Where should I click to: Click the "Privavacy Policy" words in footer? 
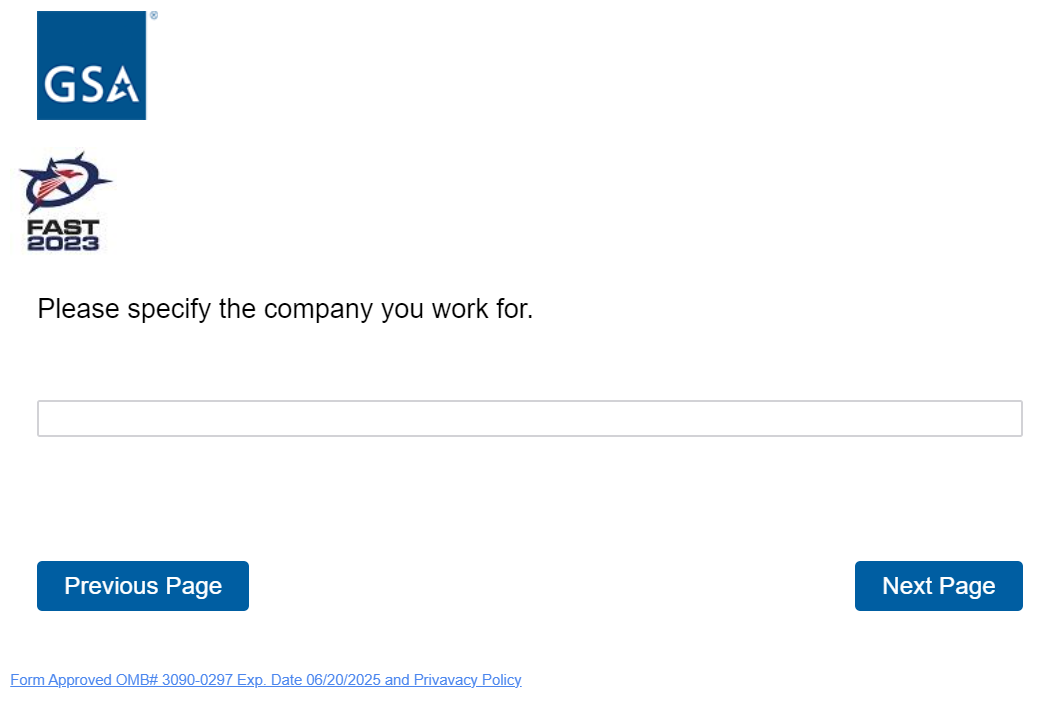[467, 680]
